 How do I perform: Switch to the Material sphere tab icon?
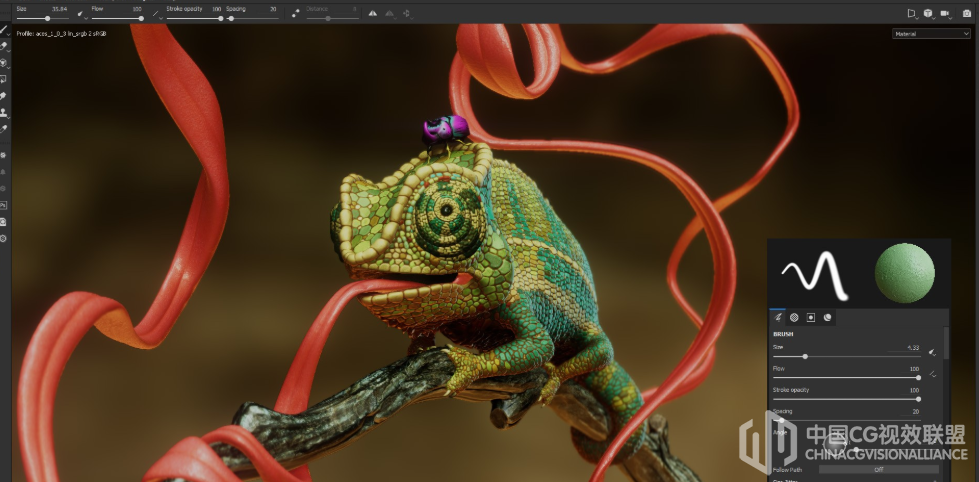[827, 317]
